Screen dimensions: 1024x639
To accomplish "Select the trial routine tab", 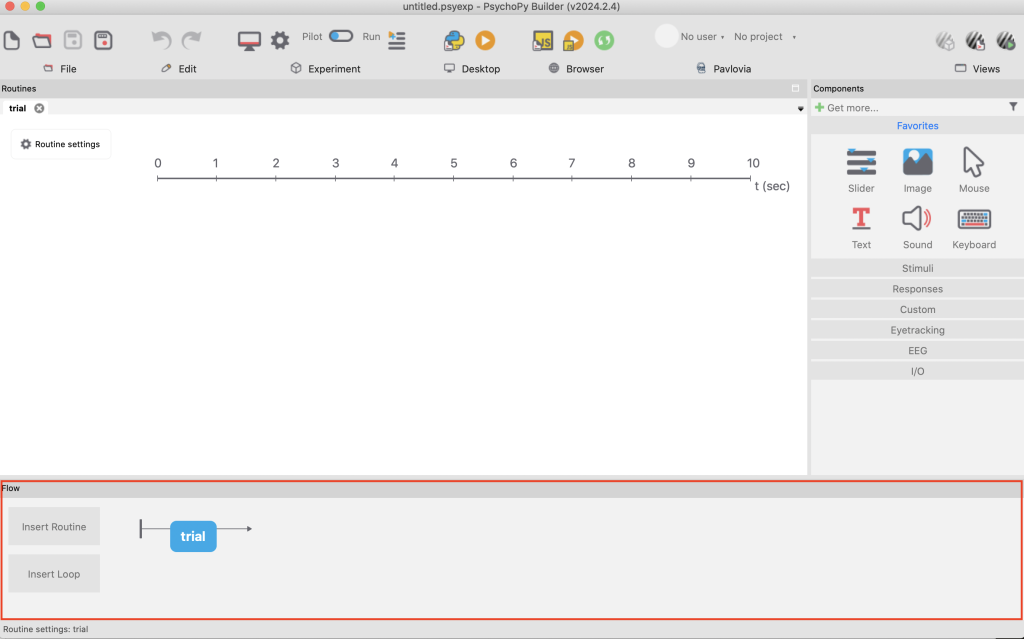I will 18,108.
